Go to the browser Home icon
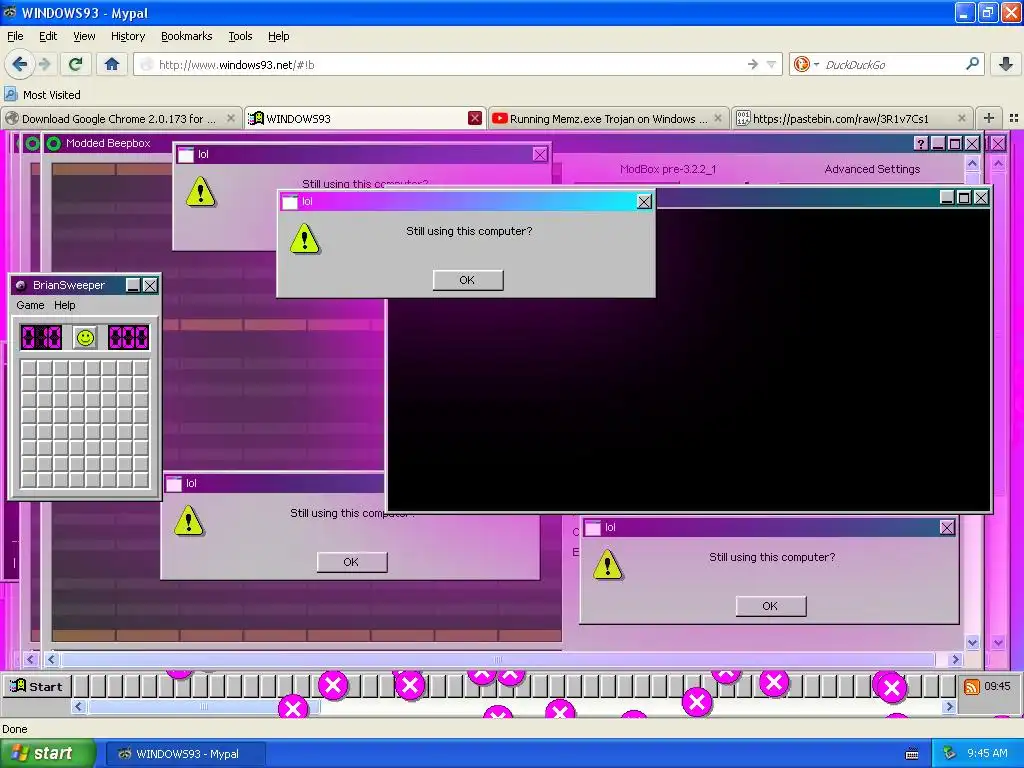Screen dimensions: 1024x768 coord(112,64)
